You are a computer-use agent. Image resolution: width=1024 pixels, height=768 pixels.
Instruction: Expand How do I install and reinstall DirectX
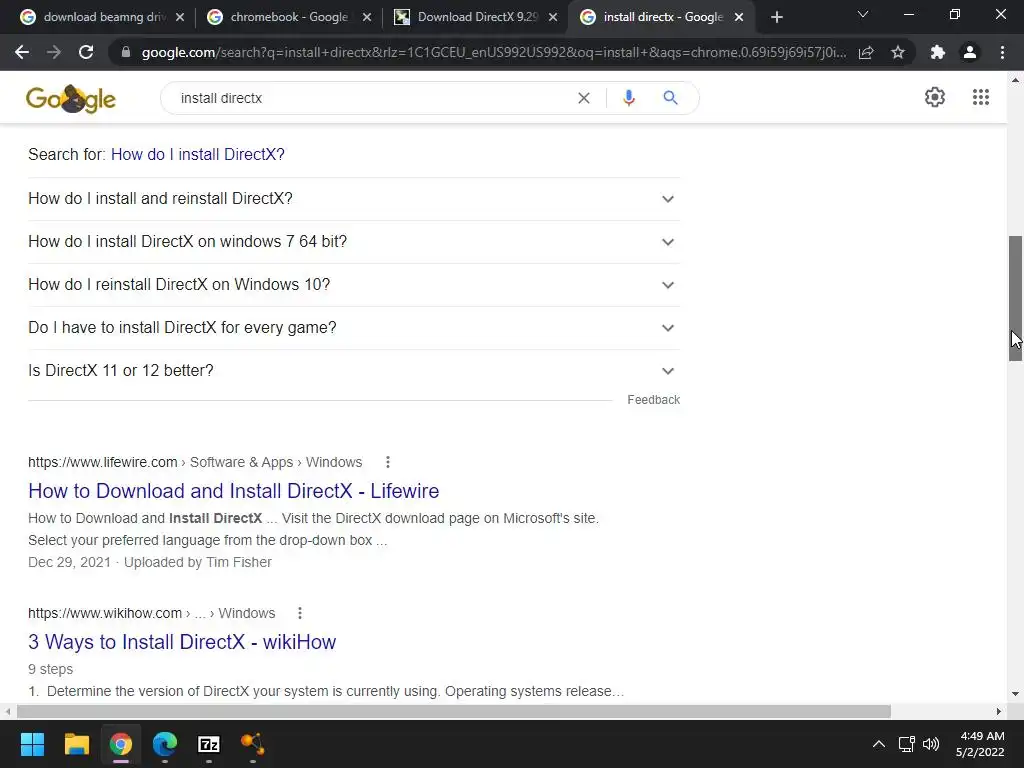(354, 199)
